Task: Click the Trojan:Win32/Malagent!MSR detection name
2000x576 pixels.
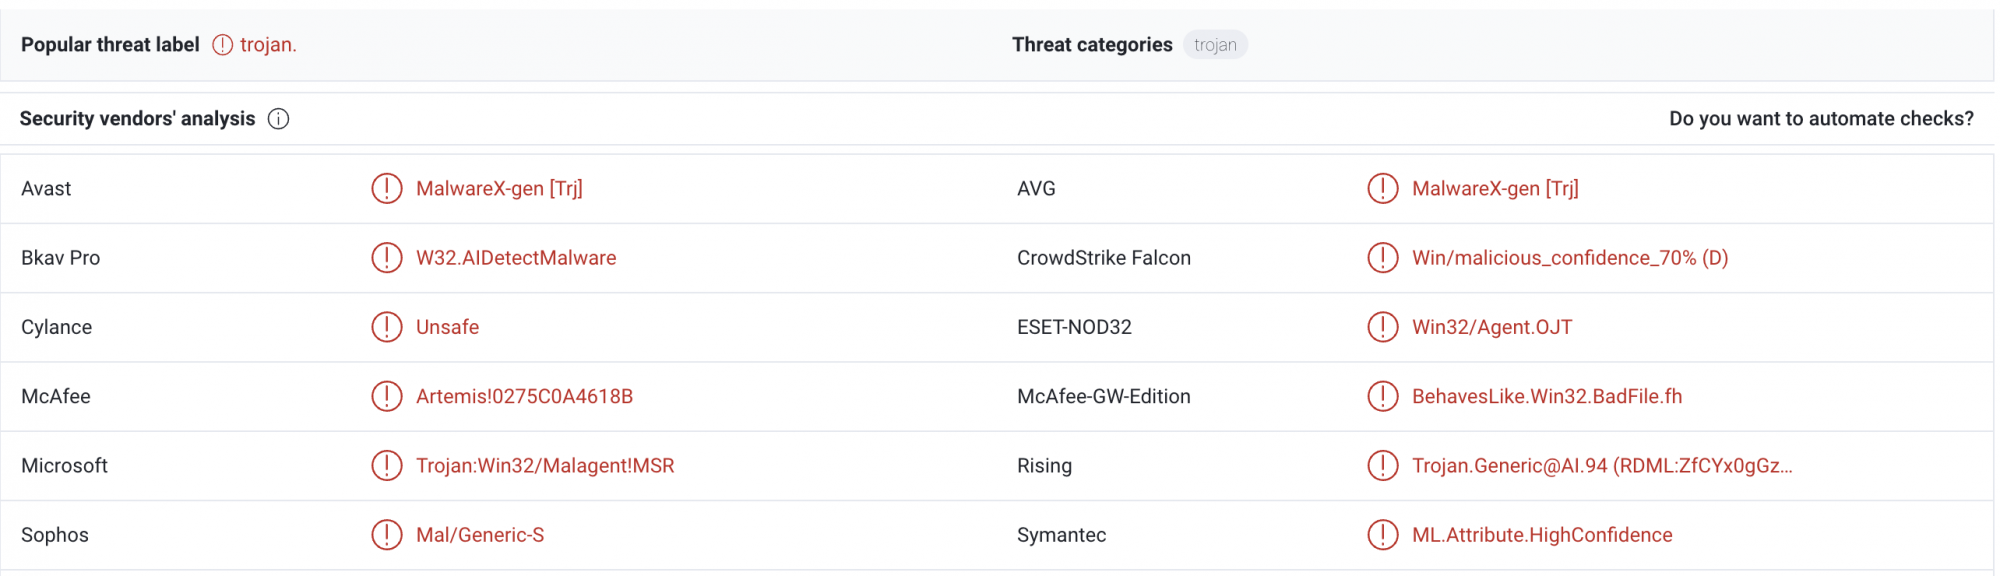Action: [545, 466]
